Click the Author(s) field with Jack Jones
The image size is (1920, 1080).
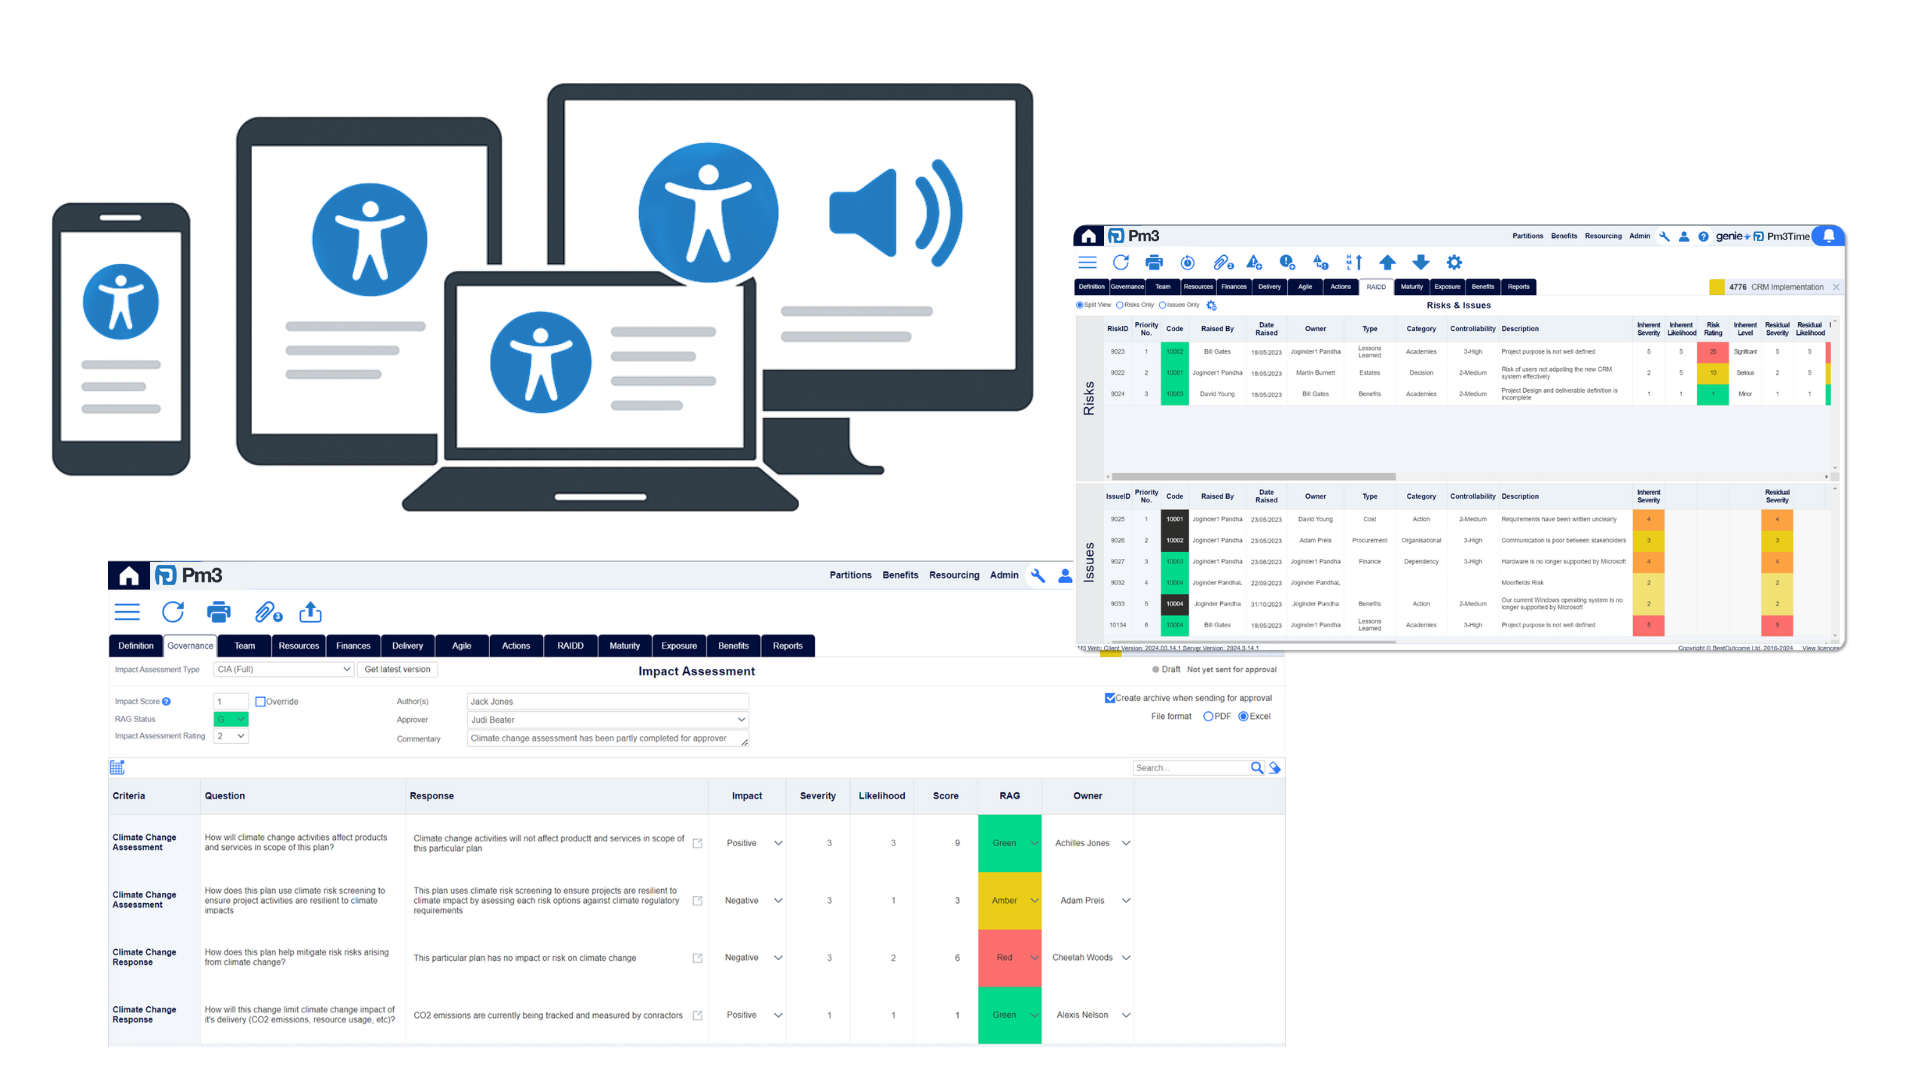coord(608,702)
